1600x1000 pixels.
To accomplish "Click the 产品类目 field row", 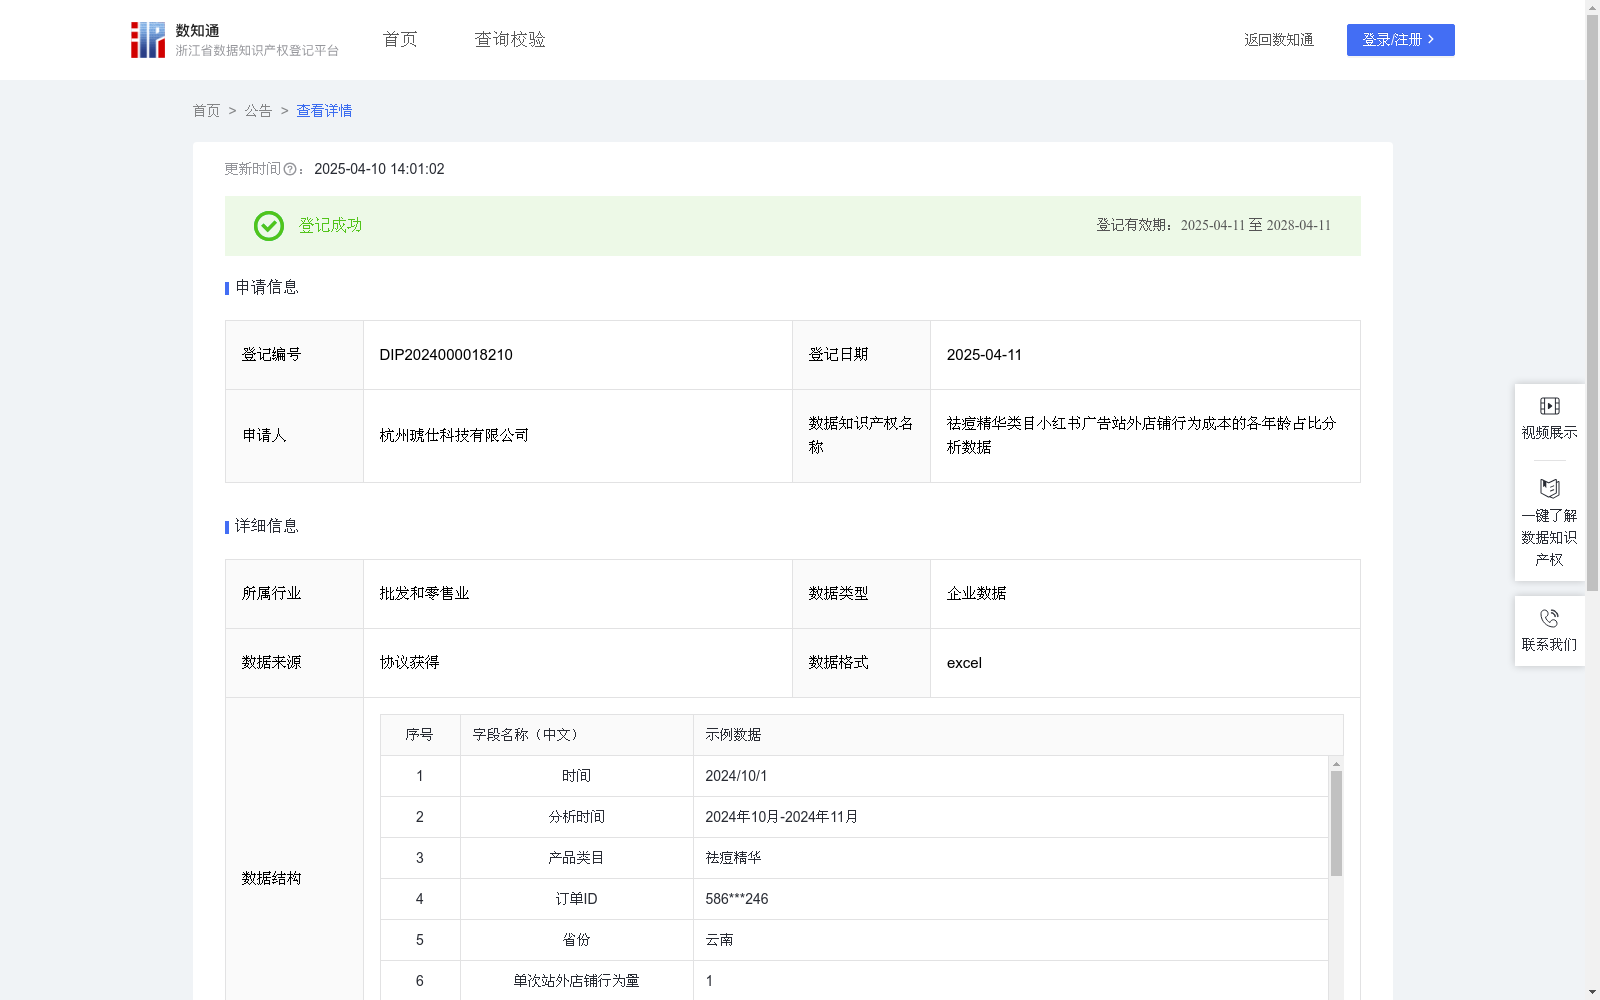I will (x=854, y=858).
